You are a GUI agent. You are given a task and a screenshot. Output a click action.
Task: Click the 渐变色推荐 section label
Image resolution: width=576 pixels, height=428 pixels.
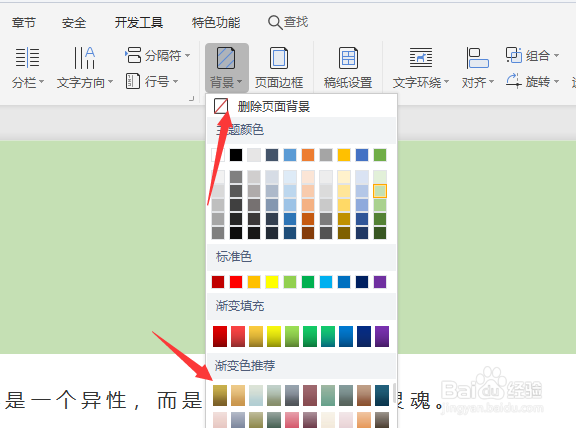pos(245,366)
